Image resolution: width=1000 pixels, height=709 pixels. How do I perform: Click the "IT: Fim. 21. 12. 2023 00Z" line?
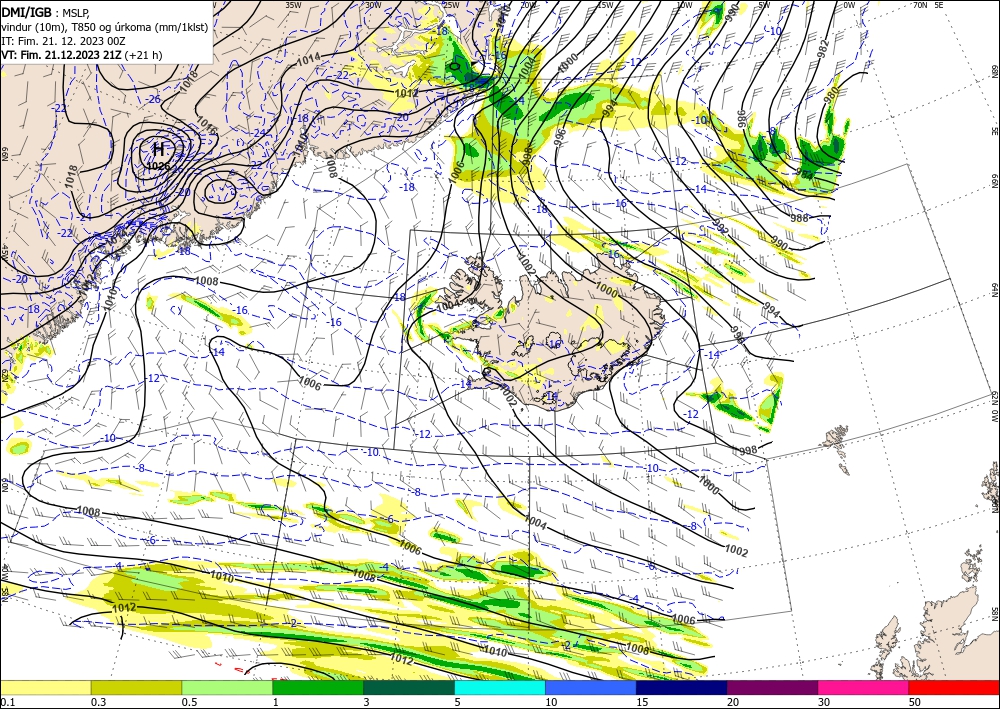[x=63, y=41]
